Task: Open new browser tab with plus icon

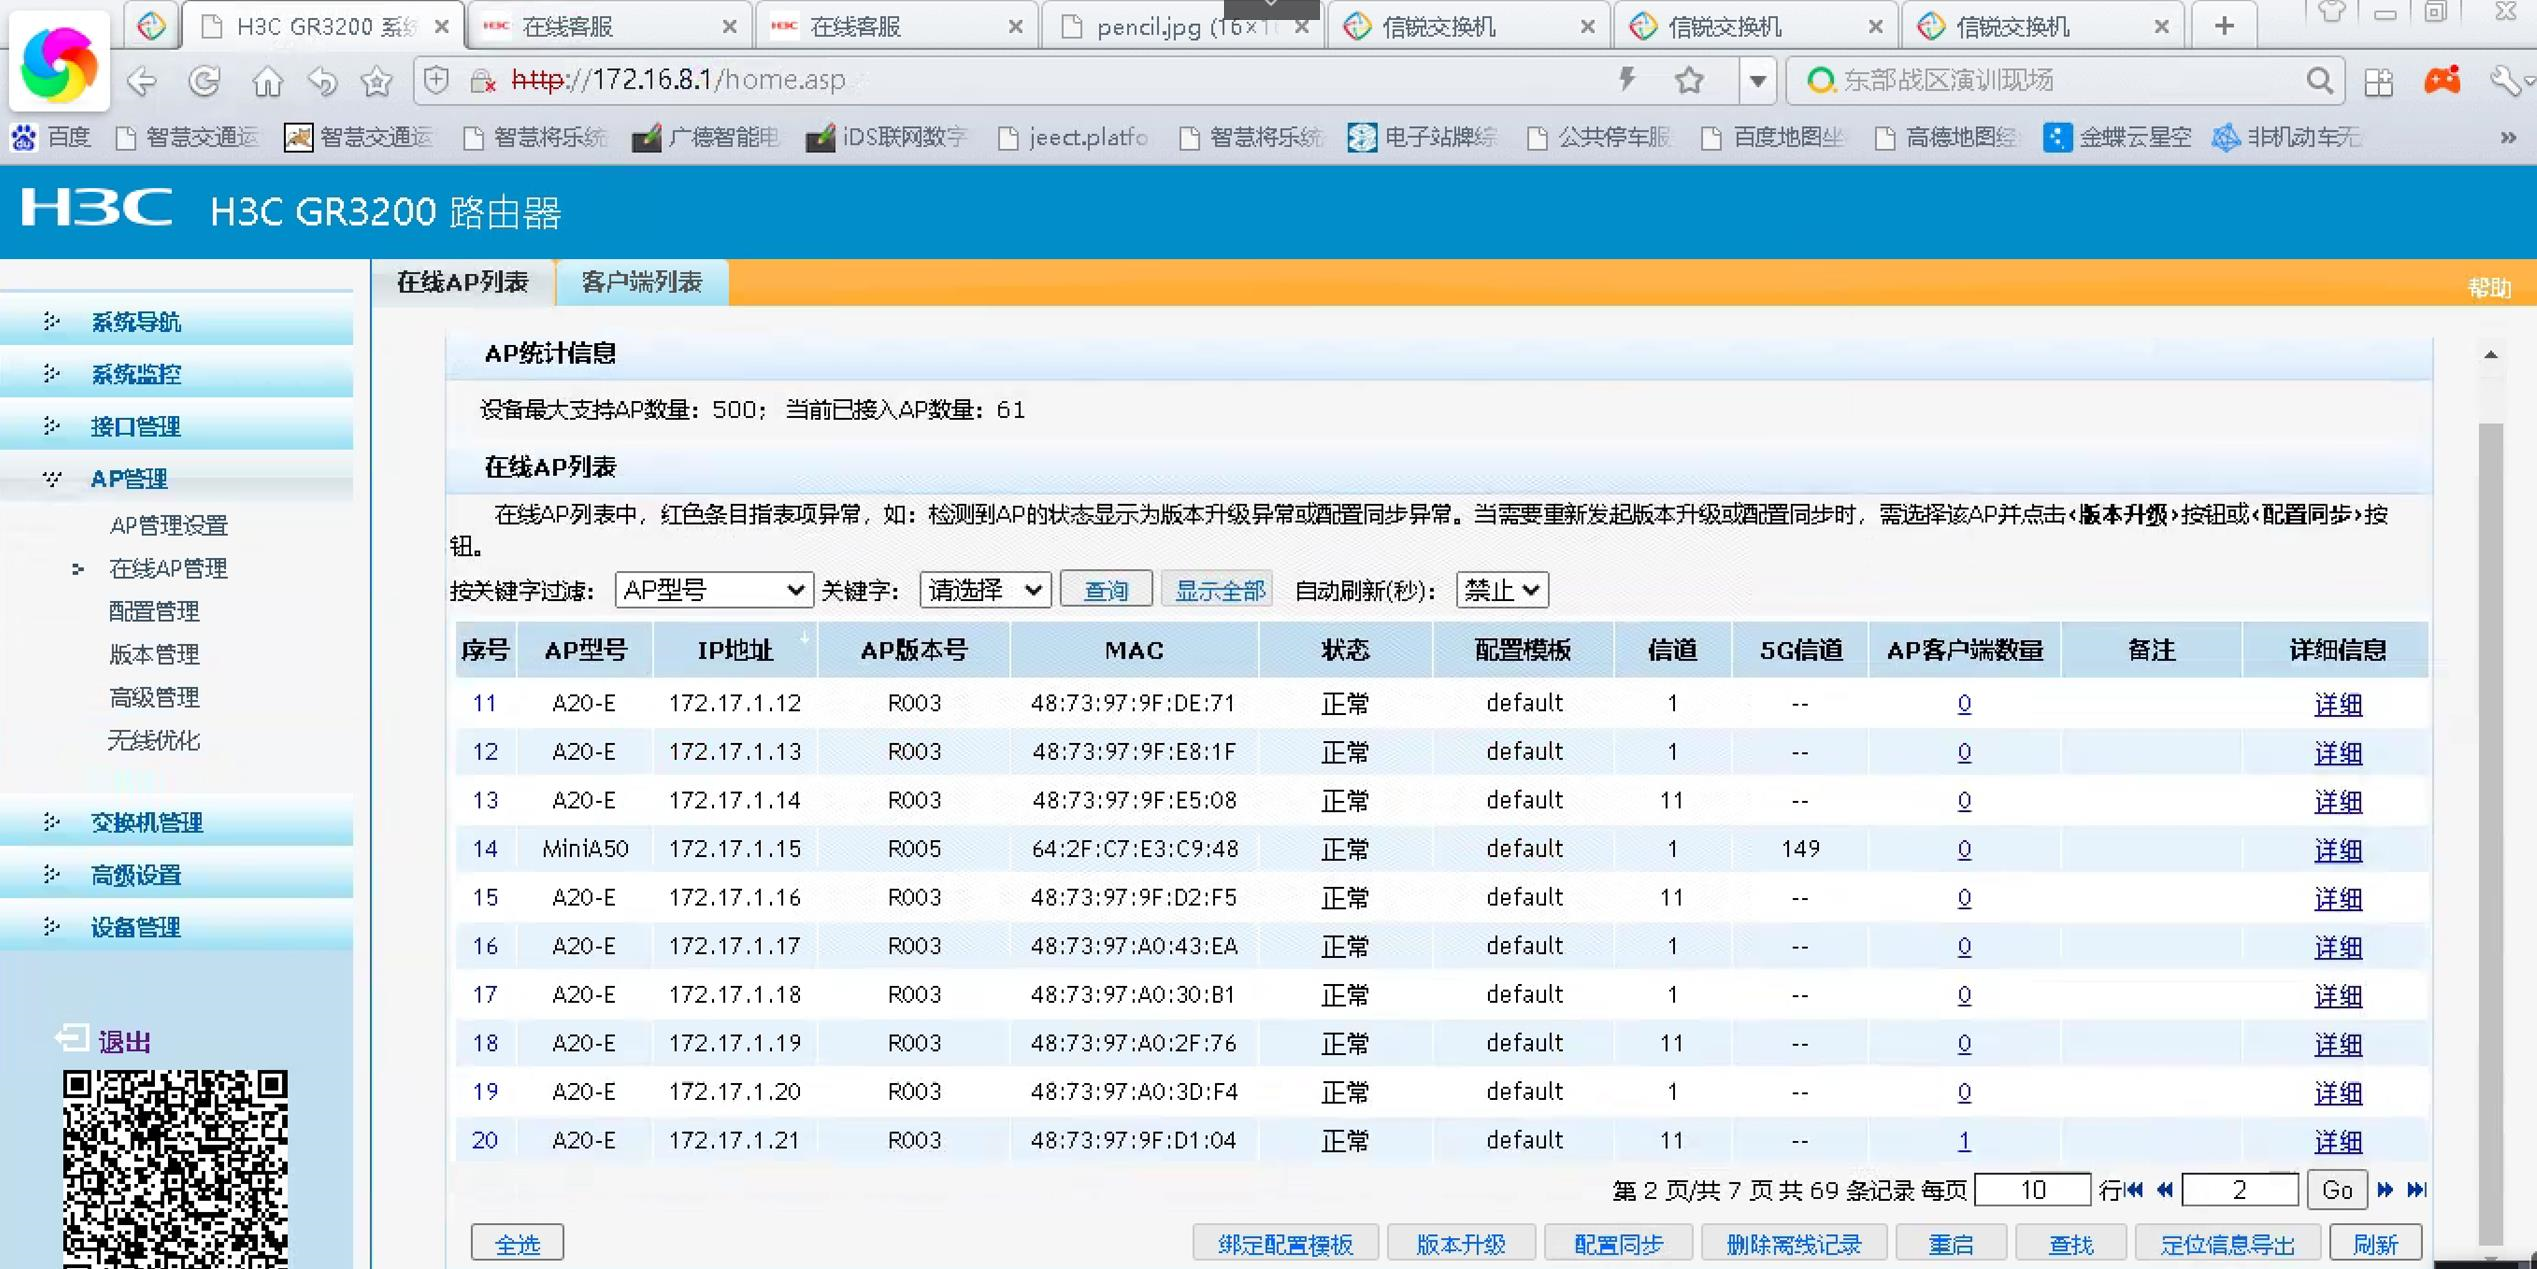Action: 2224,26
